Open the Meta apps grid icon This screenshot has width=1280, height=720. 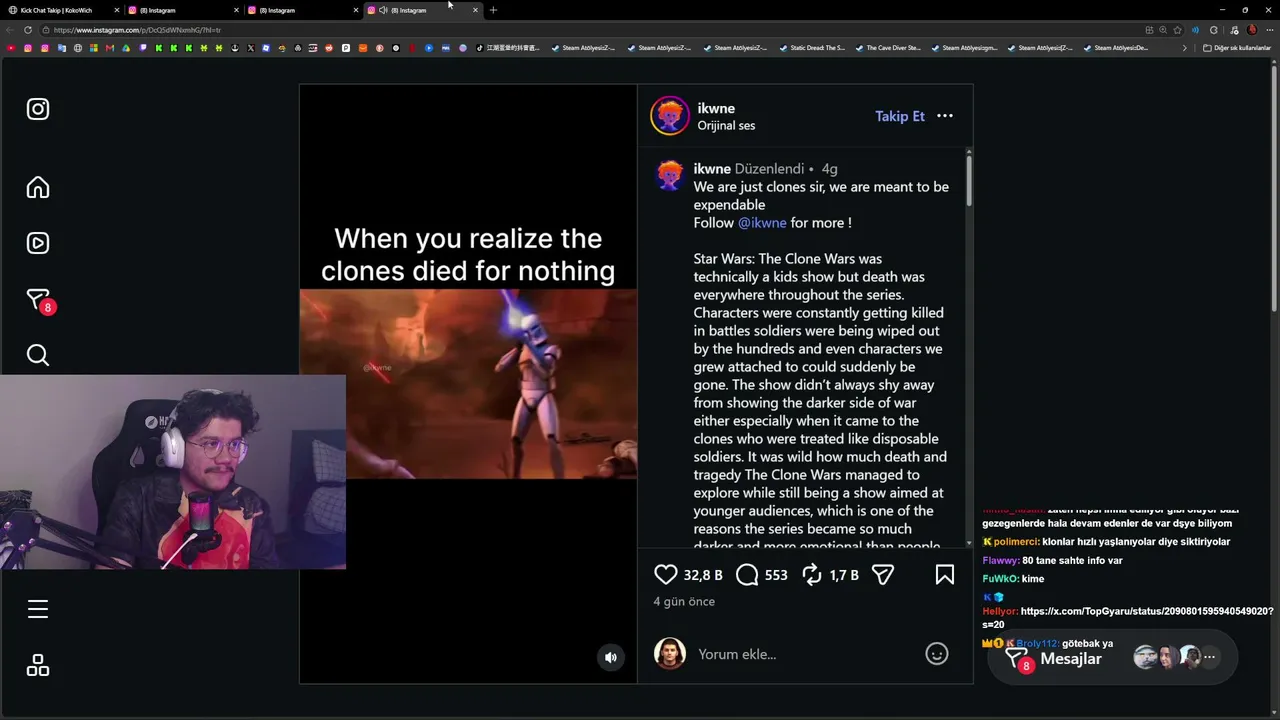click(38, 665)
